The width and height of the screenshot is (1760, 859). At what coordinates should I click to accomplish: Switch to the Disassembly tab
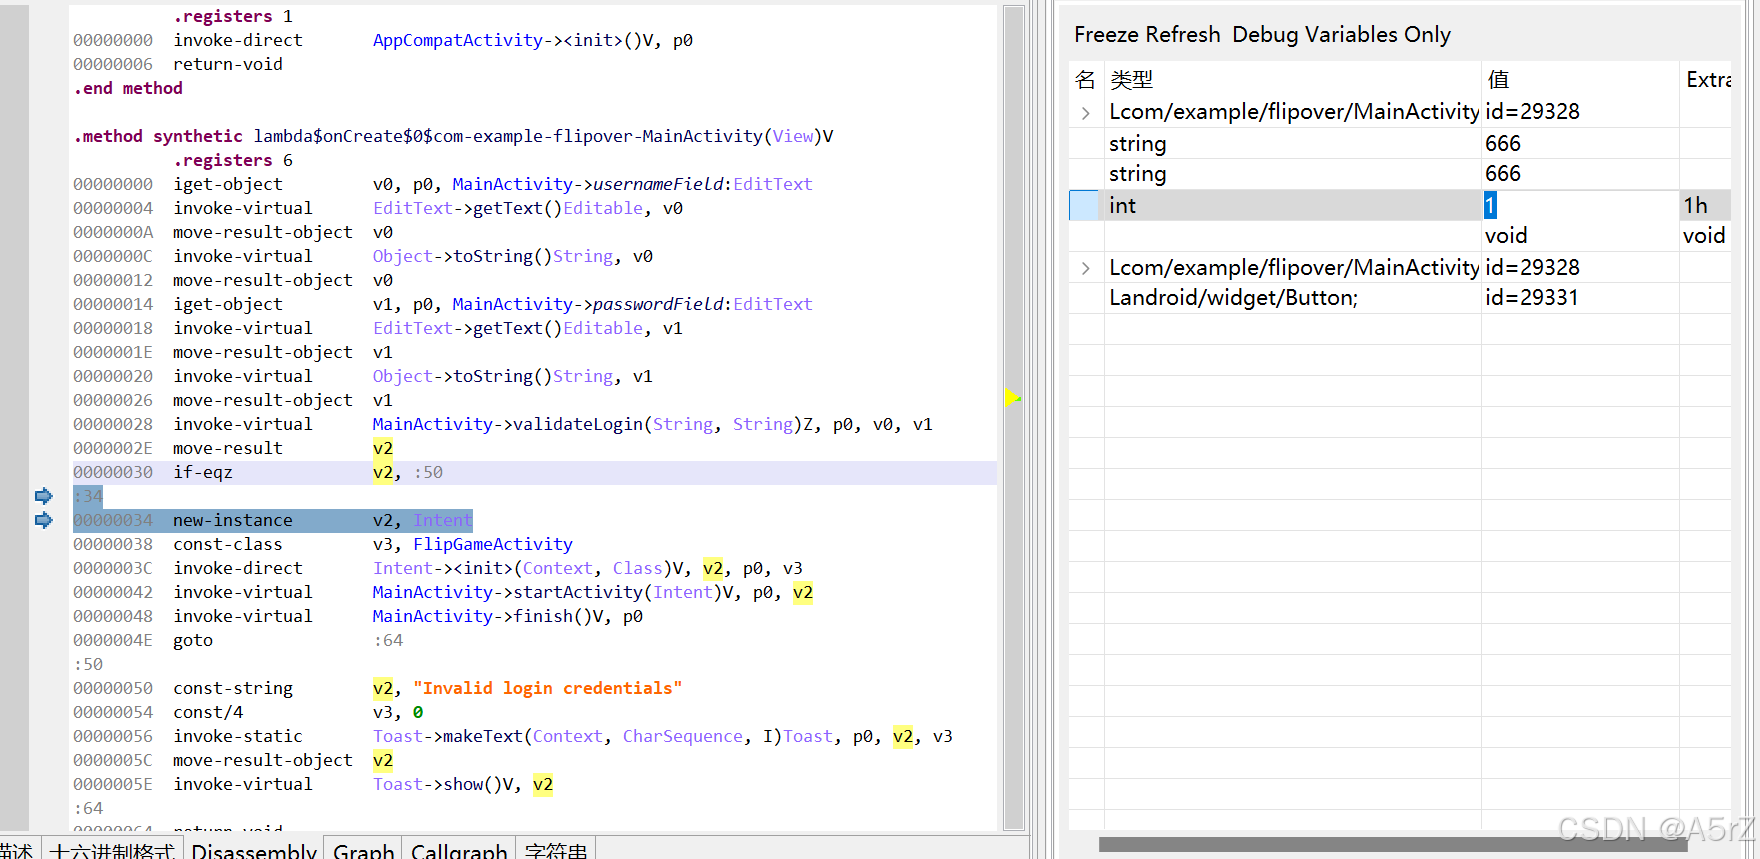point(254,850)
